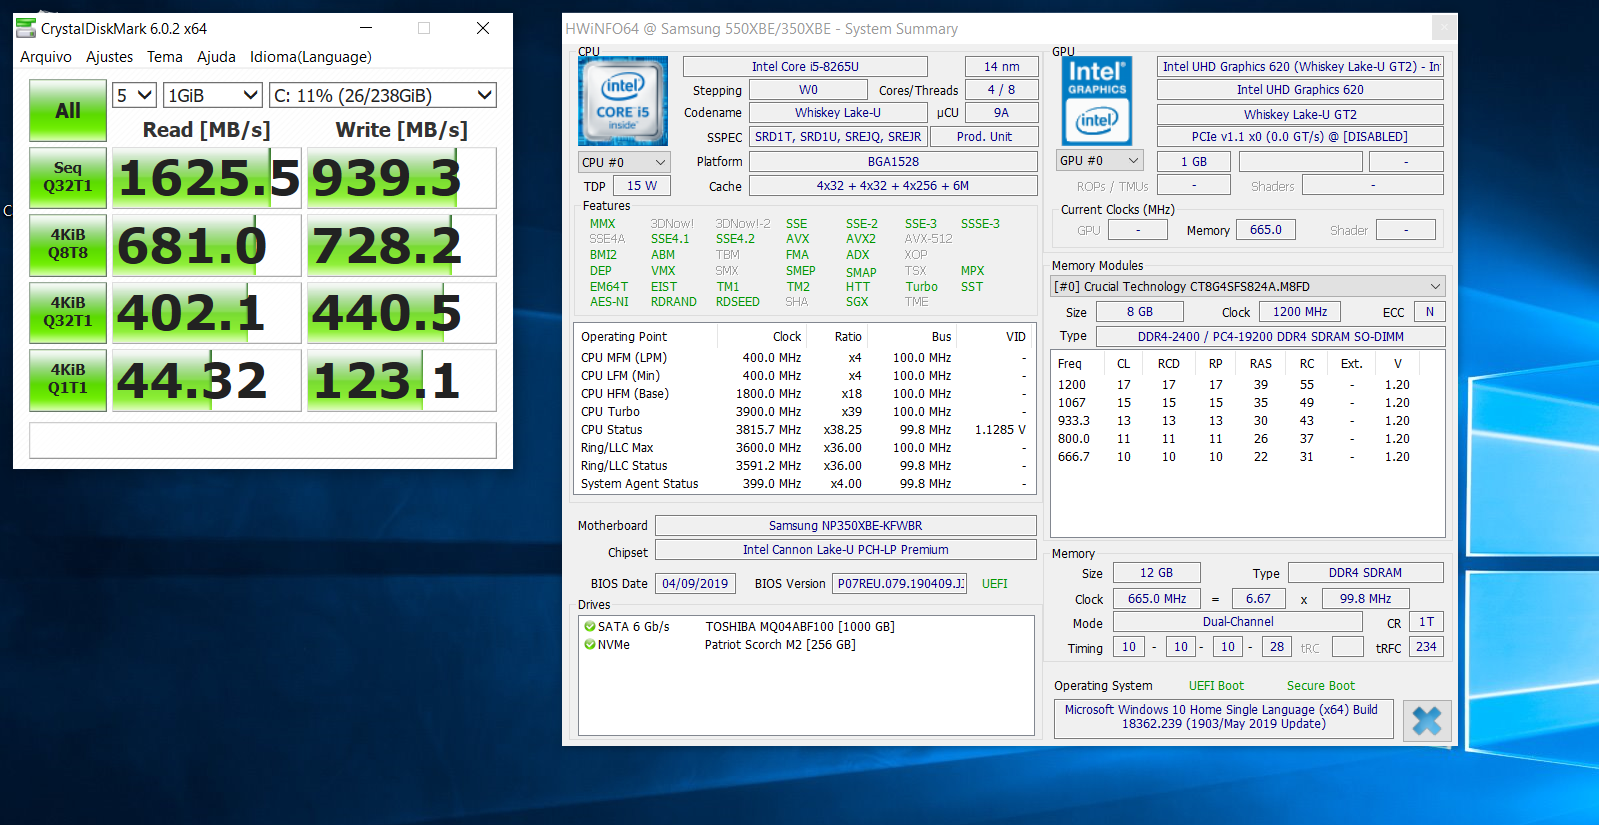Click the 4KiB Q32T1 read result 402.1

click(x=207, y=312)
